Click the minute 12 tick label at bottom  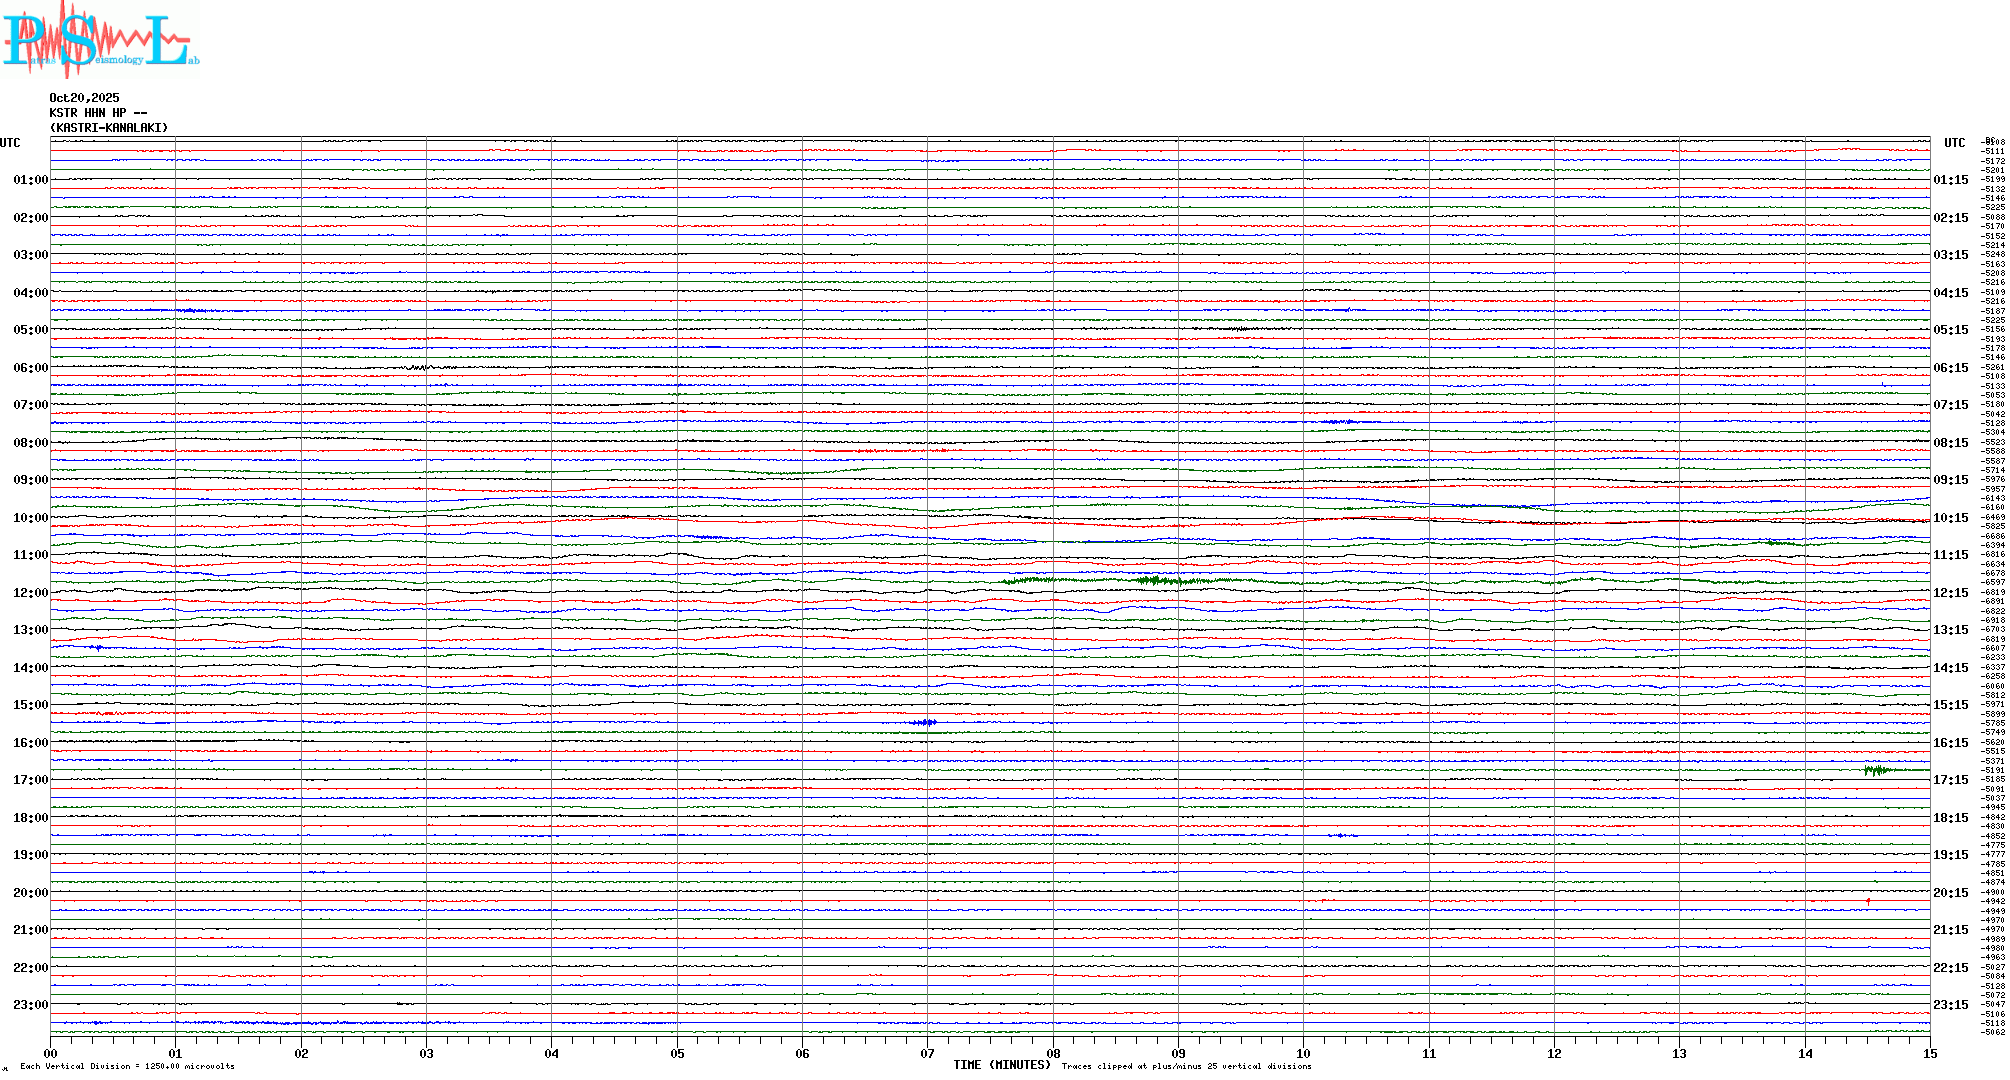pos(1554,1053)
